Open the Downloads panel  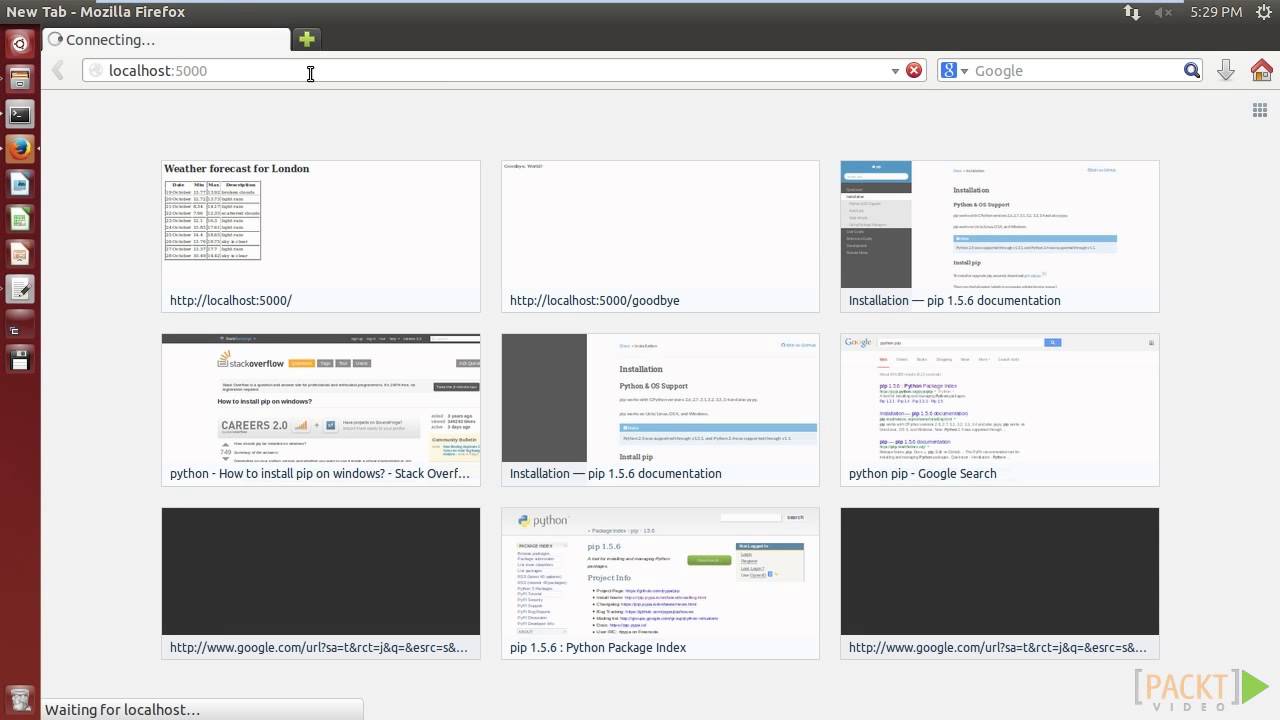1226,70
